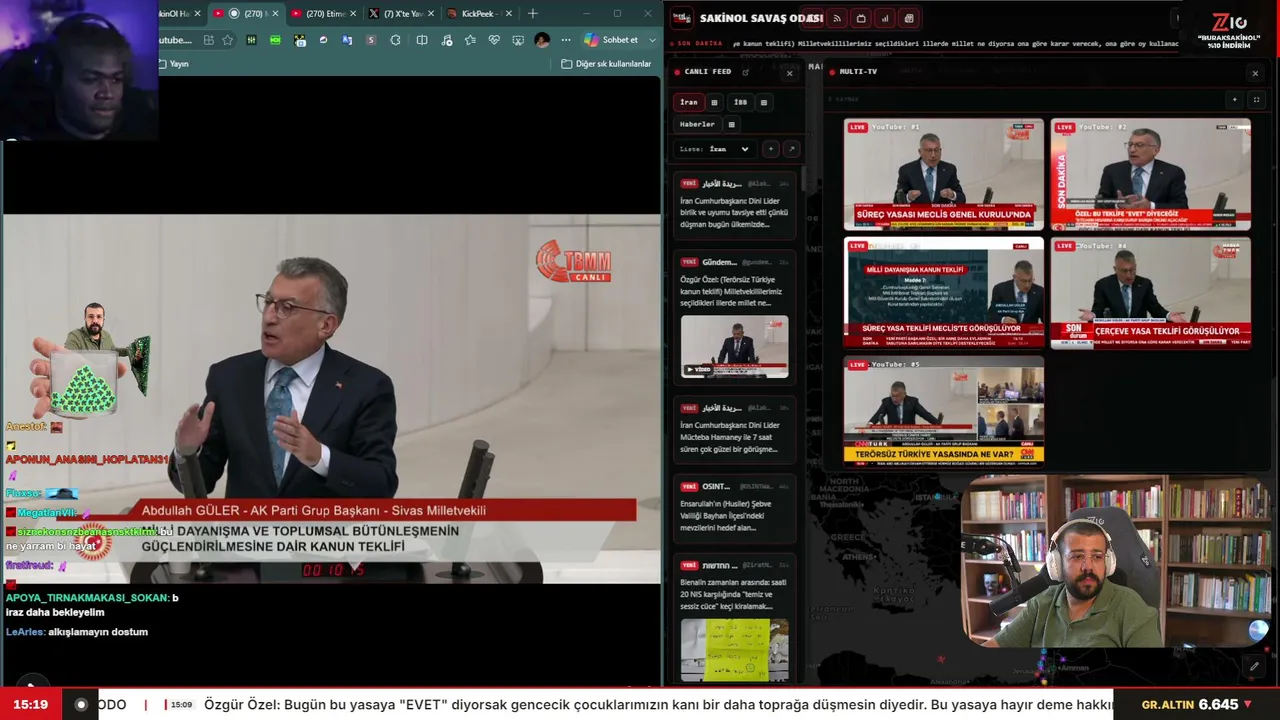
Task: Open the browser favorites list icon
Action: [470, 40]
